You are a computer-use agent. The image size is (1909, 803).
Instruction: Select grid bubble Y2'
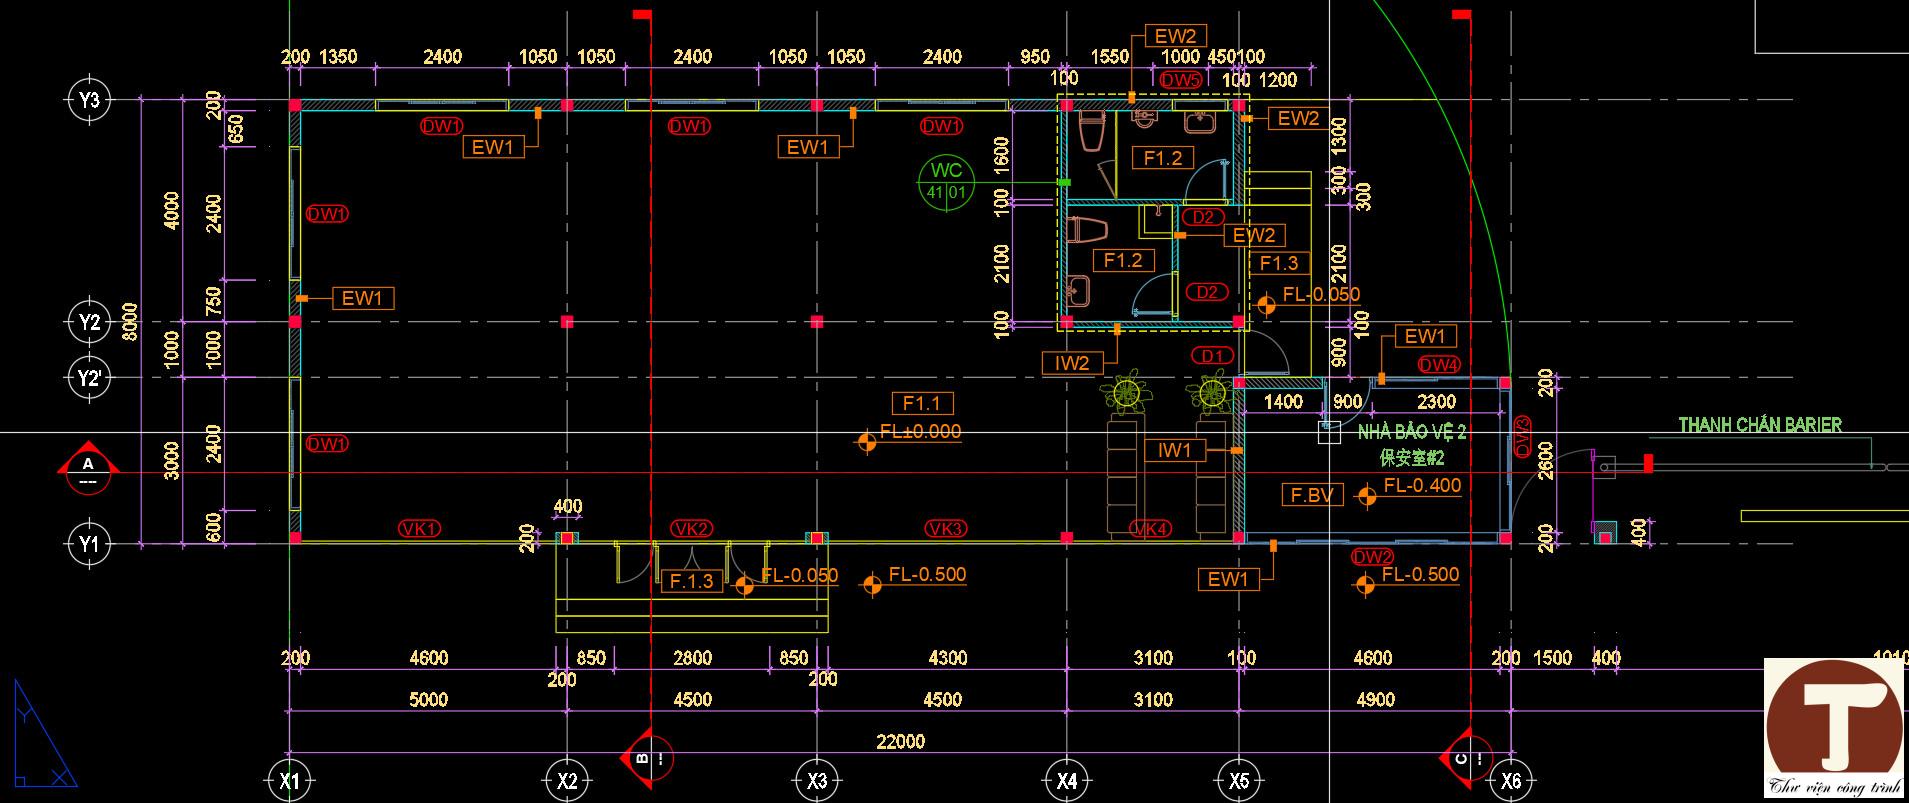(x=90, y=378)
